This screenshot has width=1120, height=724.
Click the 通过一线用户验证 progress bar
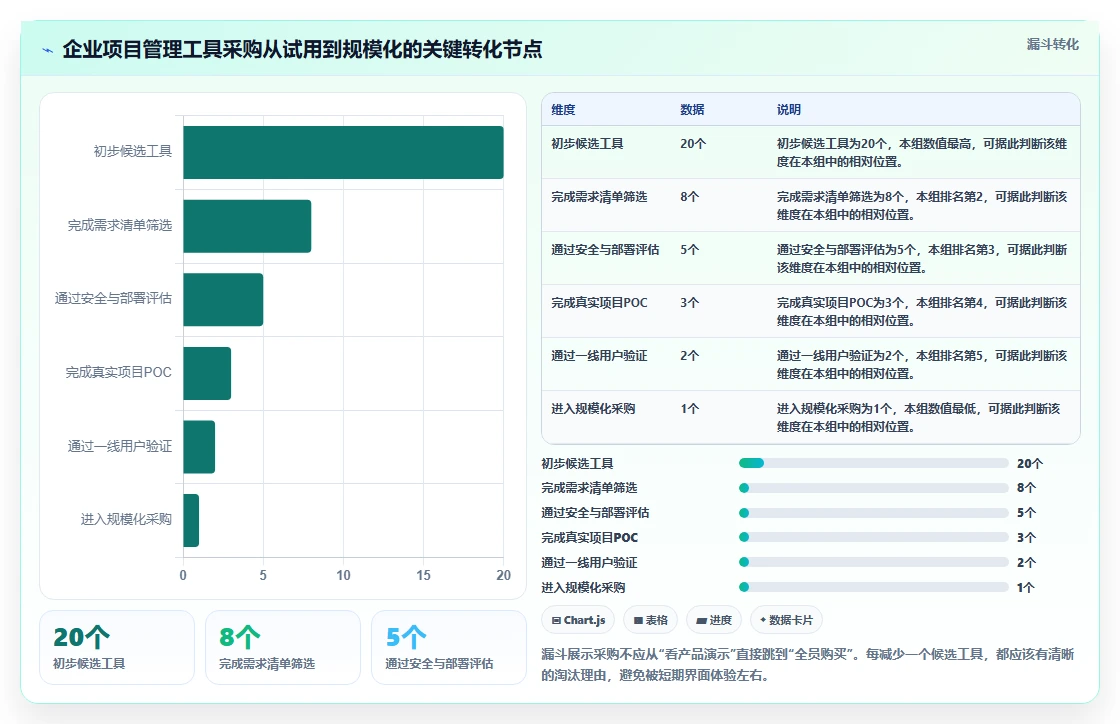874,563
